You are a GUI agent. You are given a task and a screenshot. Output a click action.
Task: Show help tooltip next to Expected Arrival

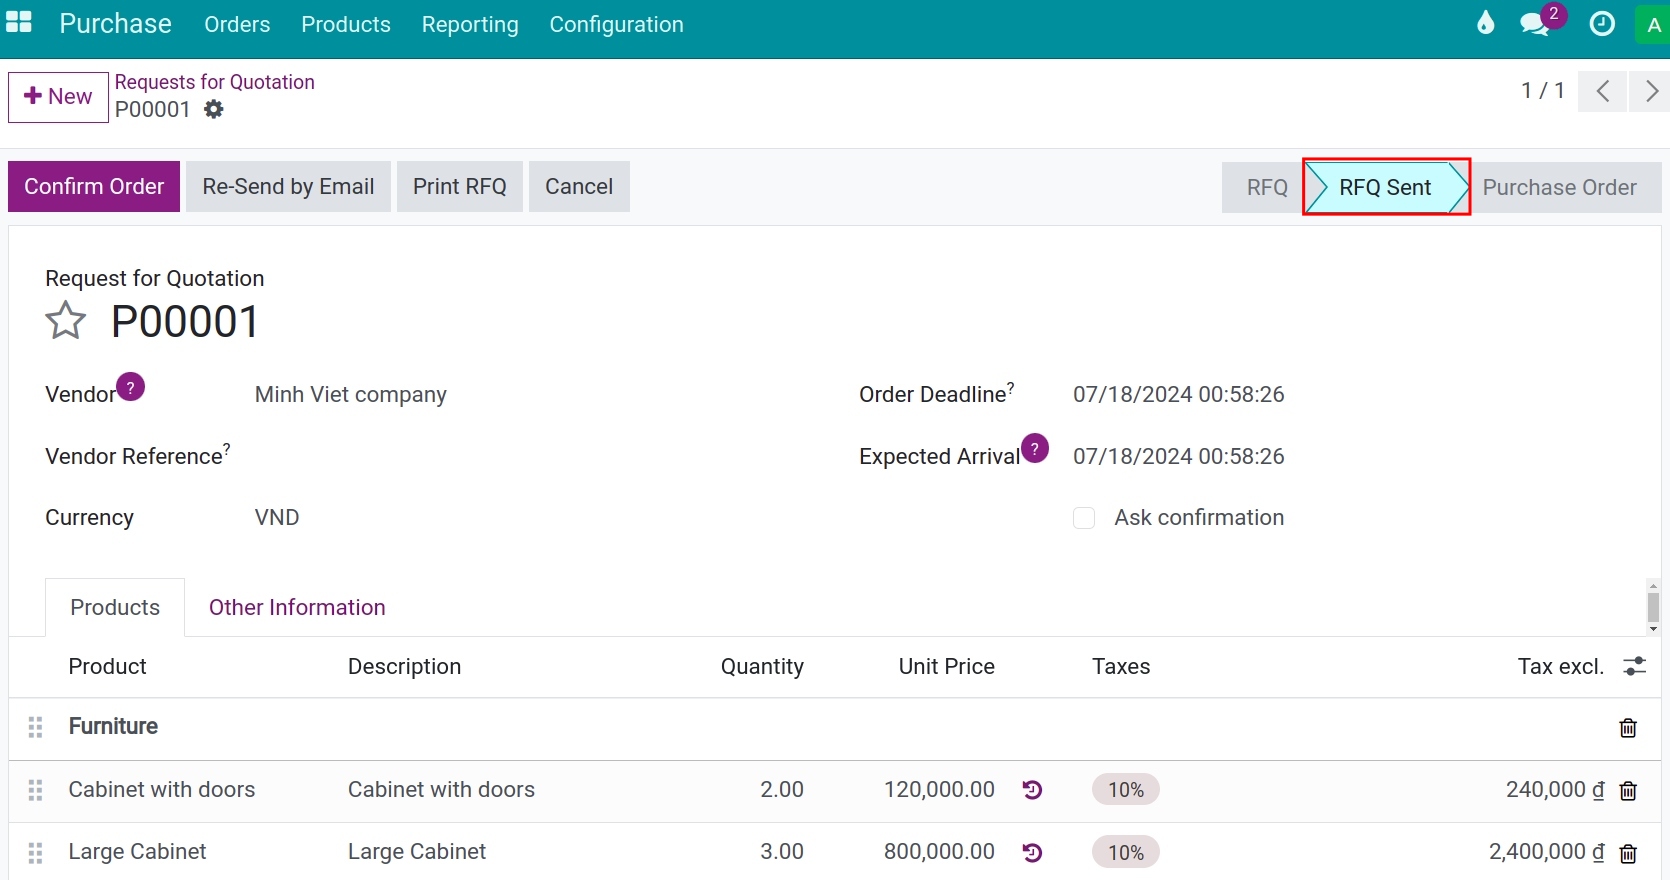point(1035,448)
